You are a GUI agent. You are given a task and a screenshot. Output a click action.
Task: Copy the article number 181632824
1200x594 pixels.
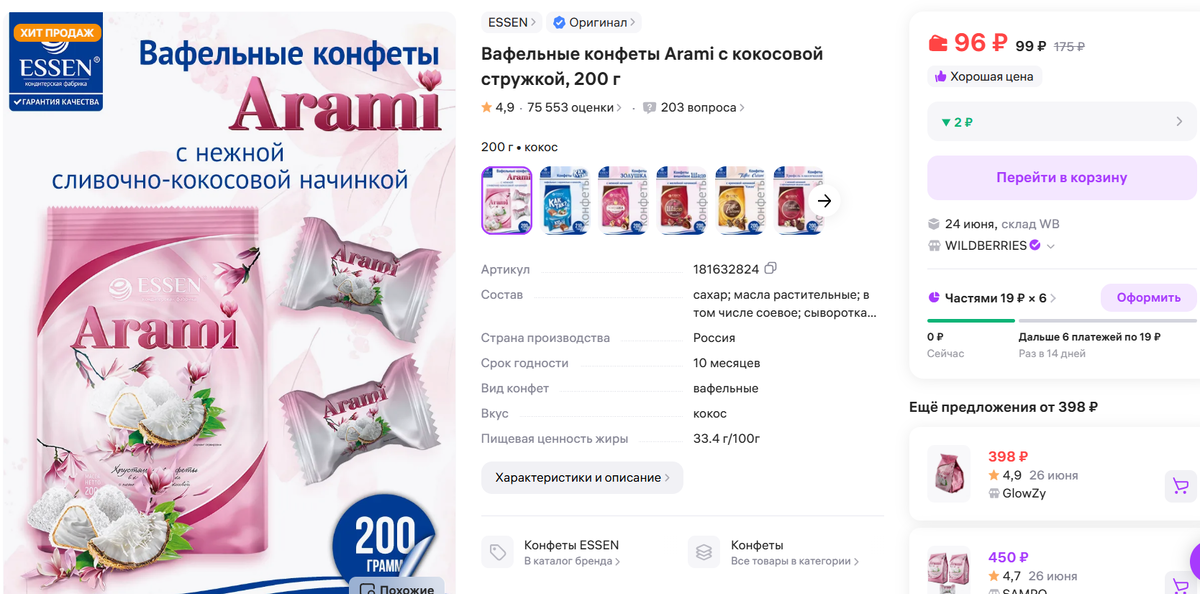(770, 269)
